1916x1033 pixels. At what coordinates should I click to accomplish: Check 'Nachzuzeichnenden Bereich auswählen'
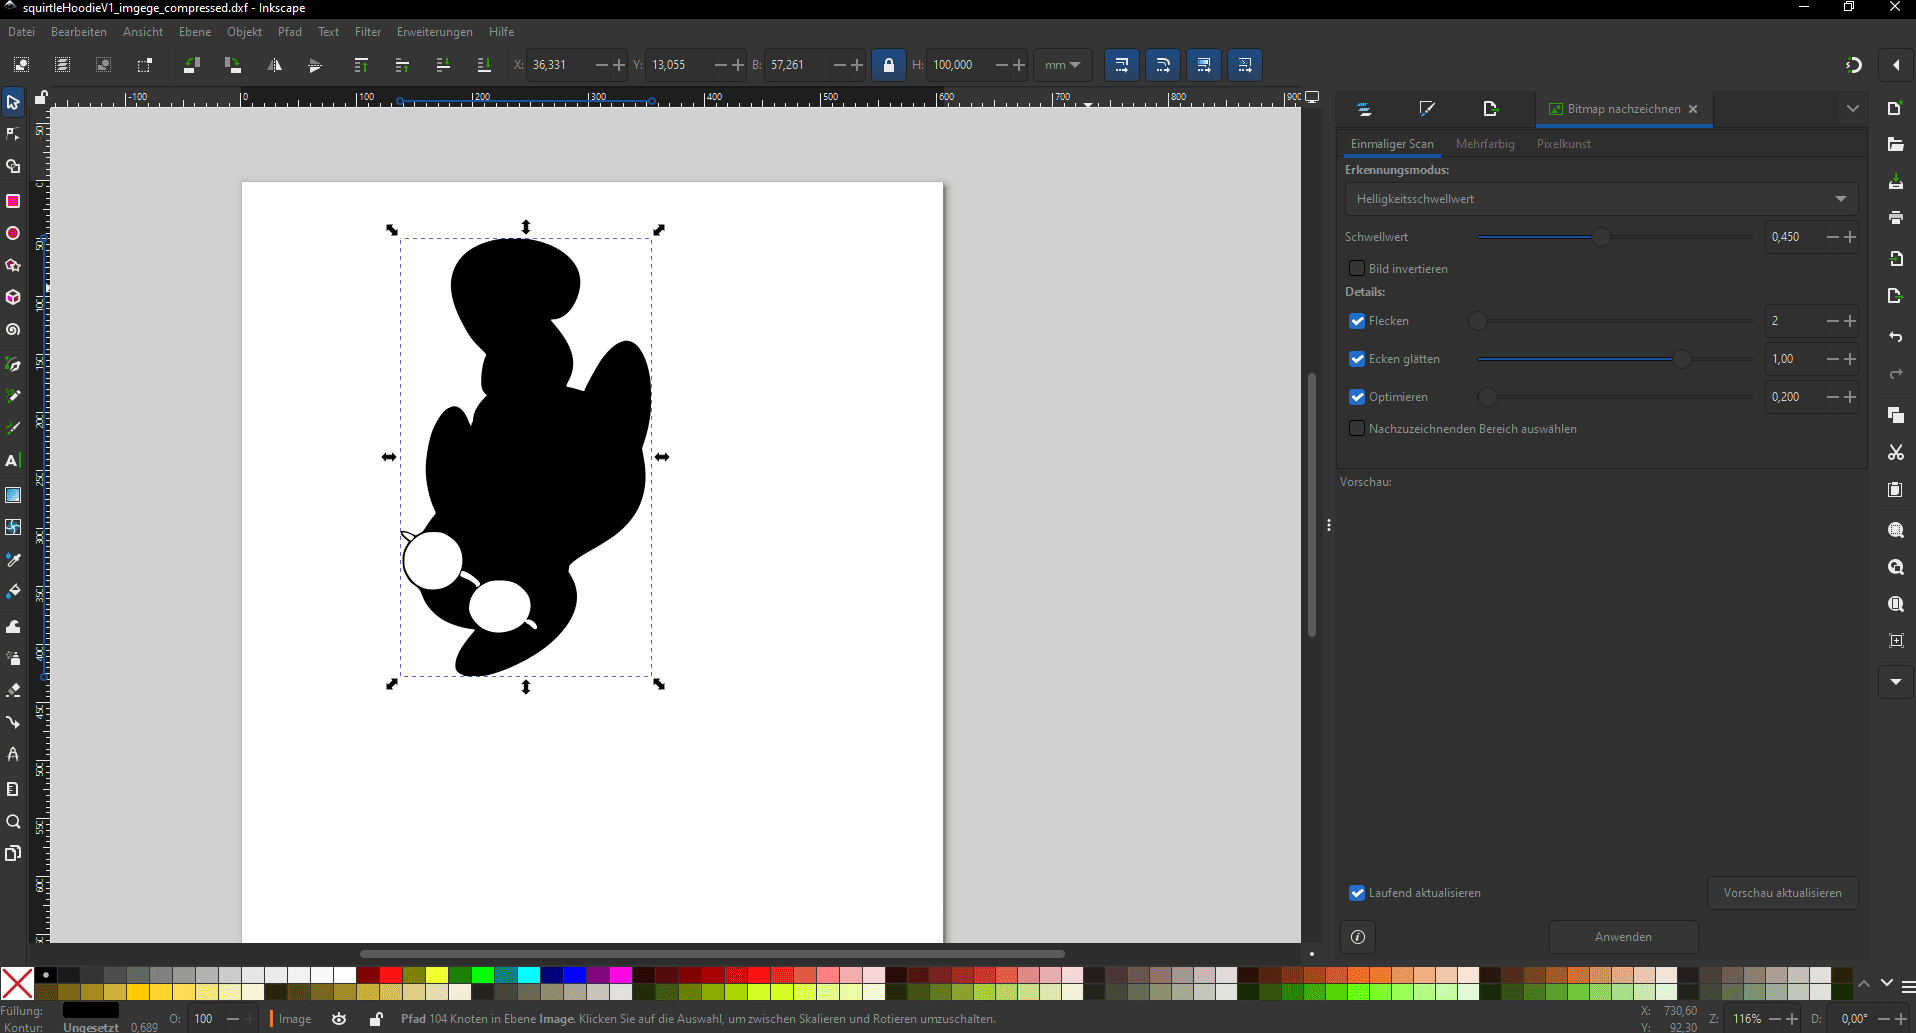(1357, 429)
